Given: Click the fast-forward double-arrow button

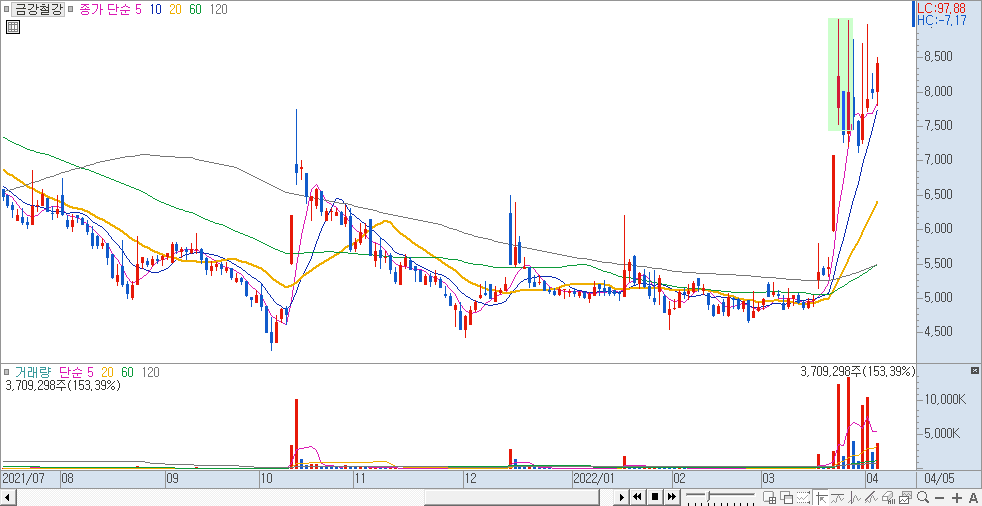Looking at the screenshot, I should (671, 497).
